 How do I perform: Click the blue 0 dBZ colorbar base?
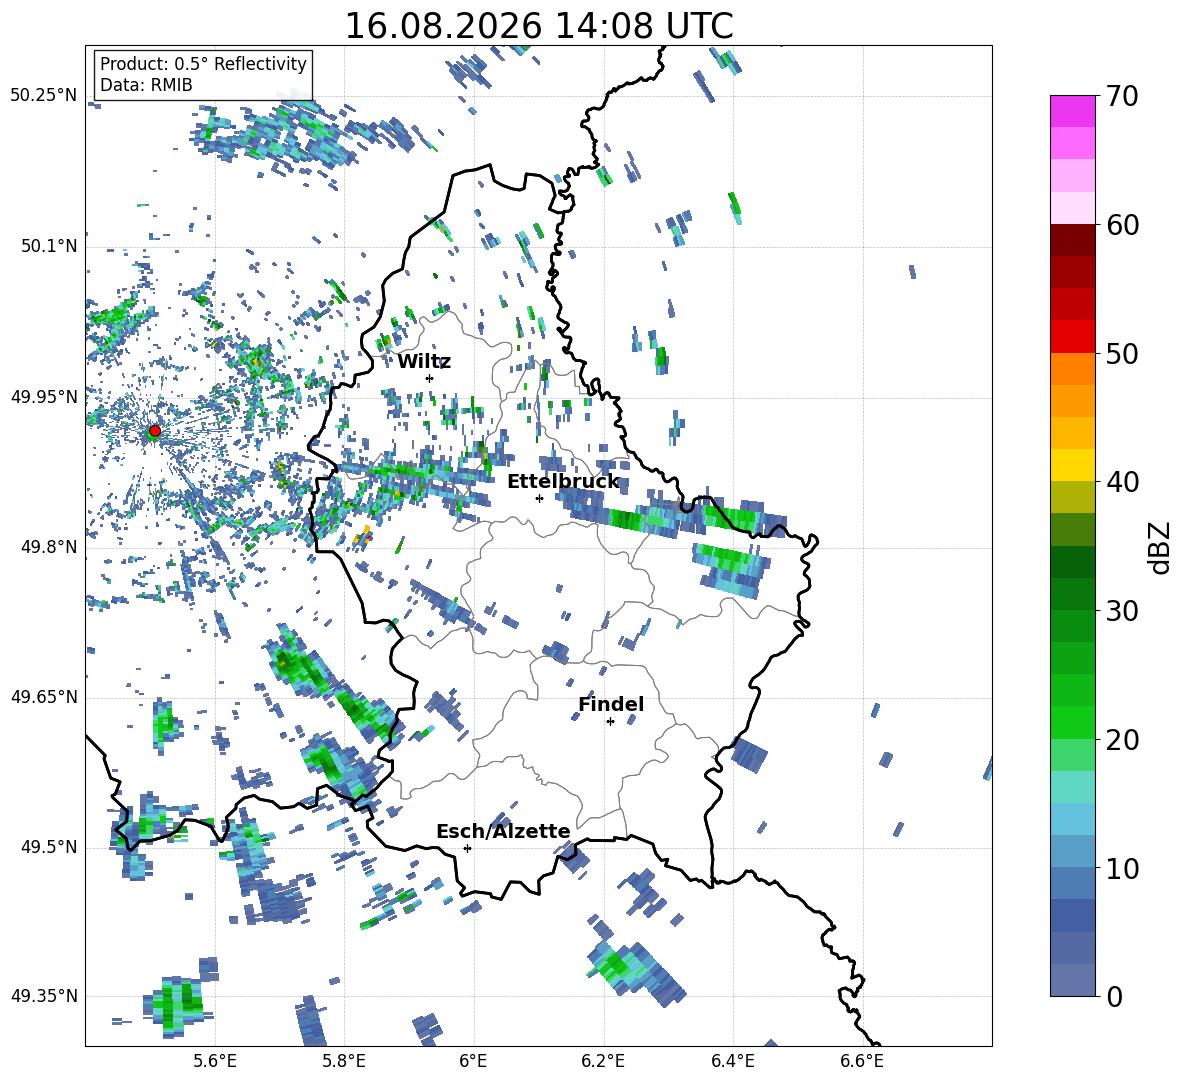coord(1072,980)
